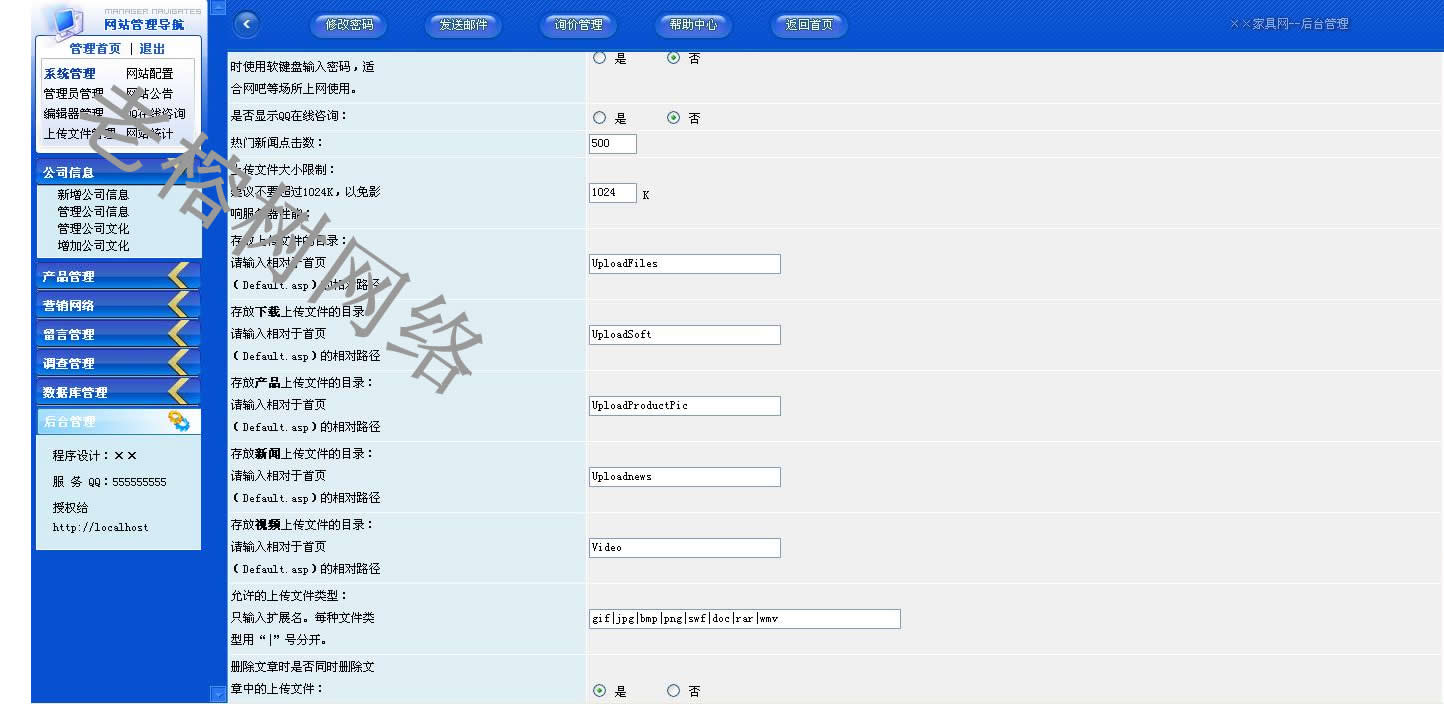The width and height of the screenshot is (1444, 704).
Task: Open 新增公司信息 sidebar item
Action: [x=93, y=195]
